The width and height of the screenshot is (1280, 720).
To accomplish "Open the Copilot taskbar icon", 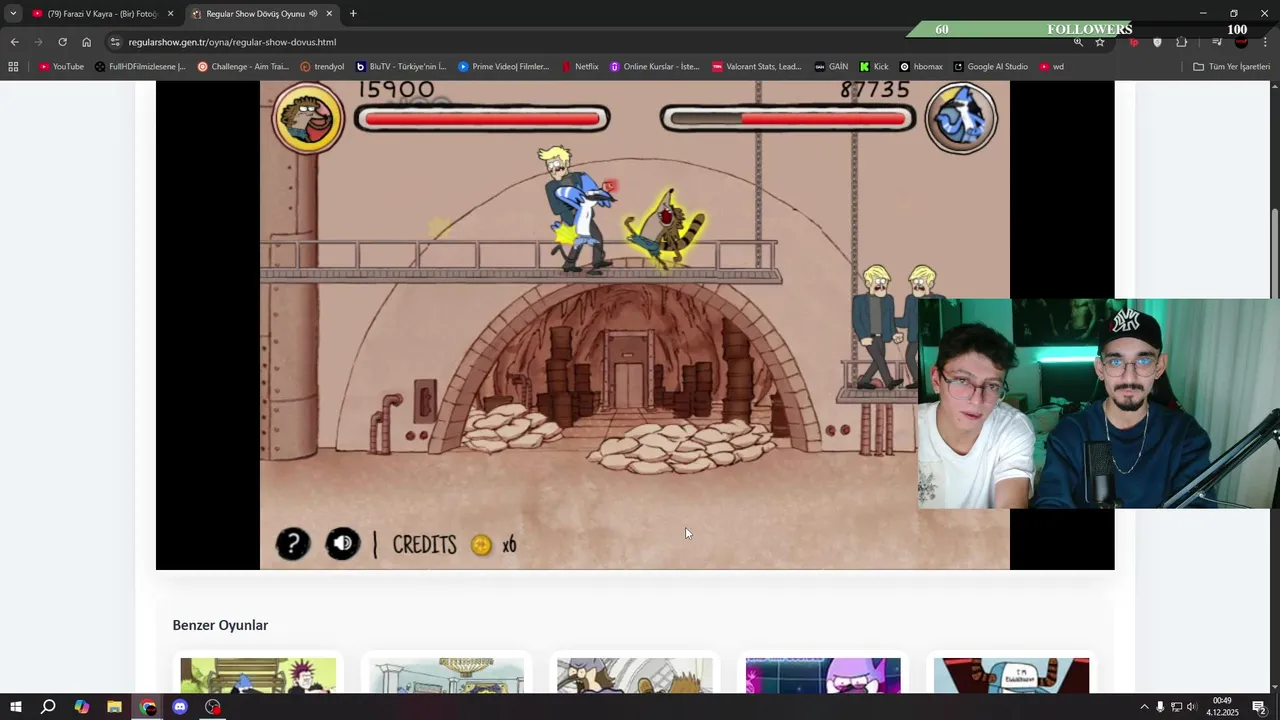I will click(x=81, y=707).
